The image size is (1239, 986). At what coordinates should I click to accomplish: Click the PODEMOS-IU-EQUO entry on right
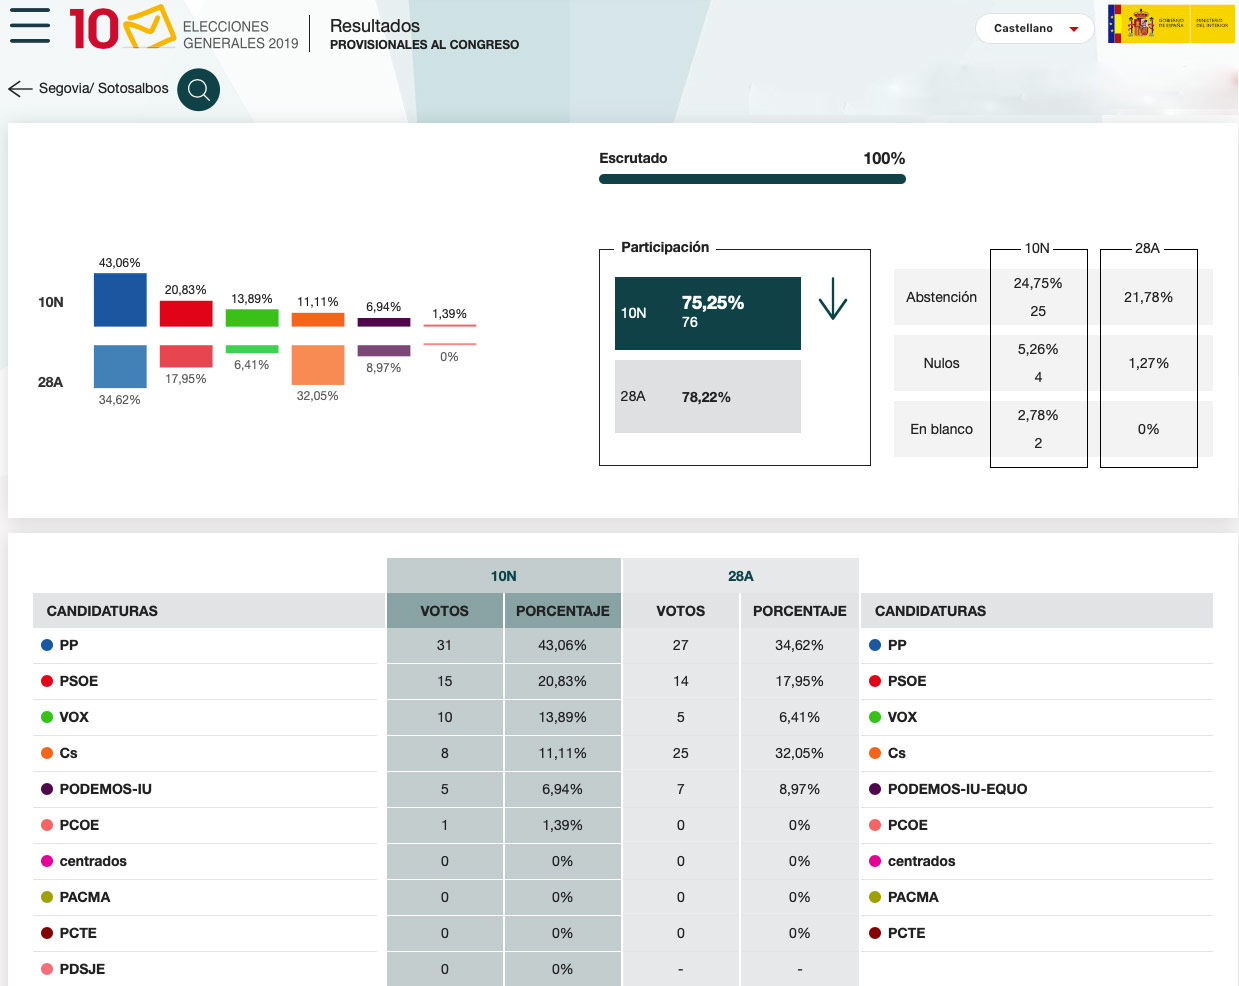click(957, 789)
